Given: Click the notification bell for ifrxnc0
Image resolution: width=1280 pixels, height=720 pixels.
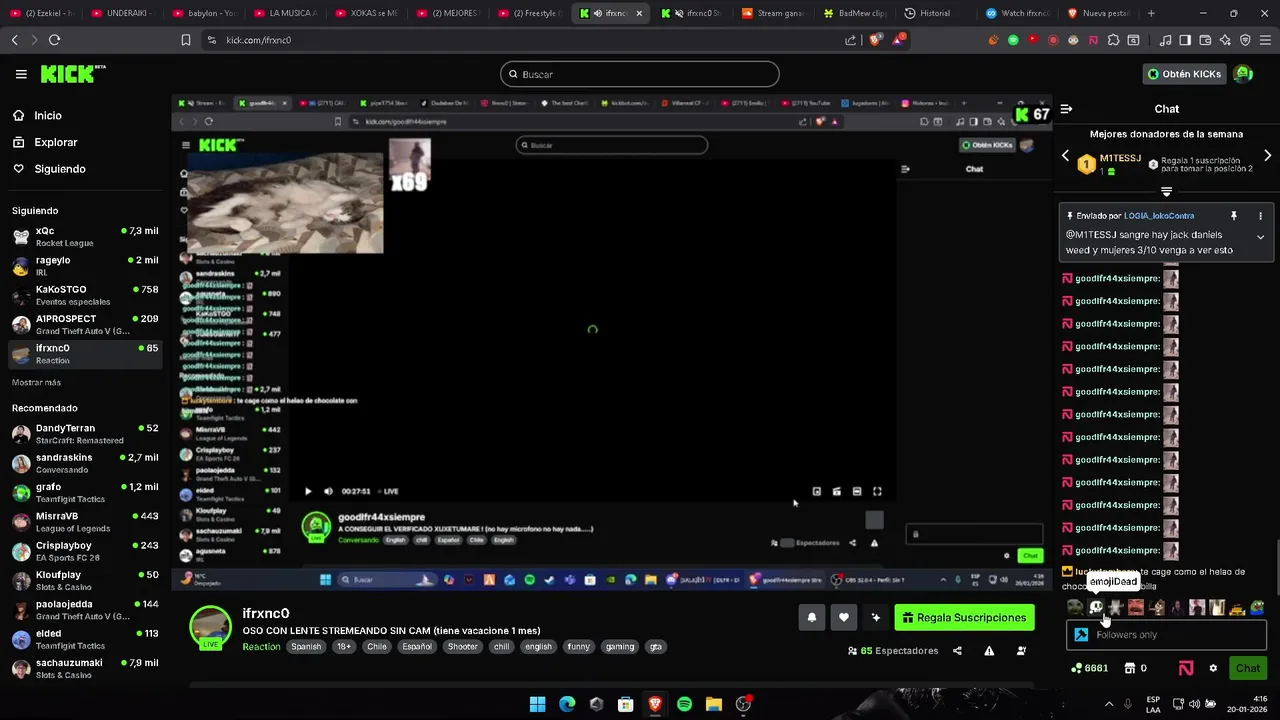Looking at the screenshot, I should pos(811,618).
